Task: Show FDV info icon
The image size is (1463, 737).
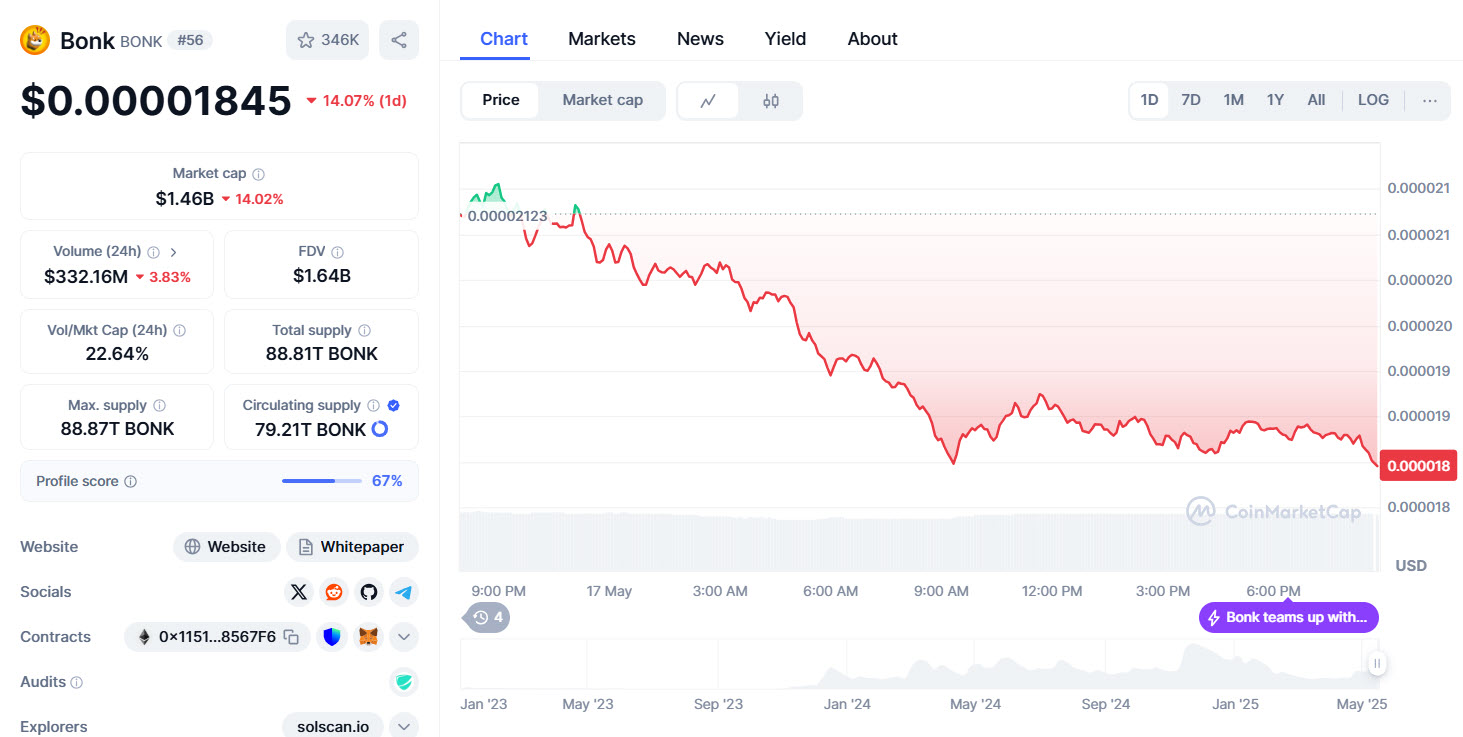Action: [337, 252]
